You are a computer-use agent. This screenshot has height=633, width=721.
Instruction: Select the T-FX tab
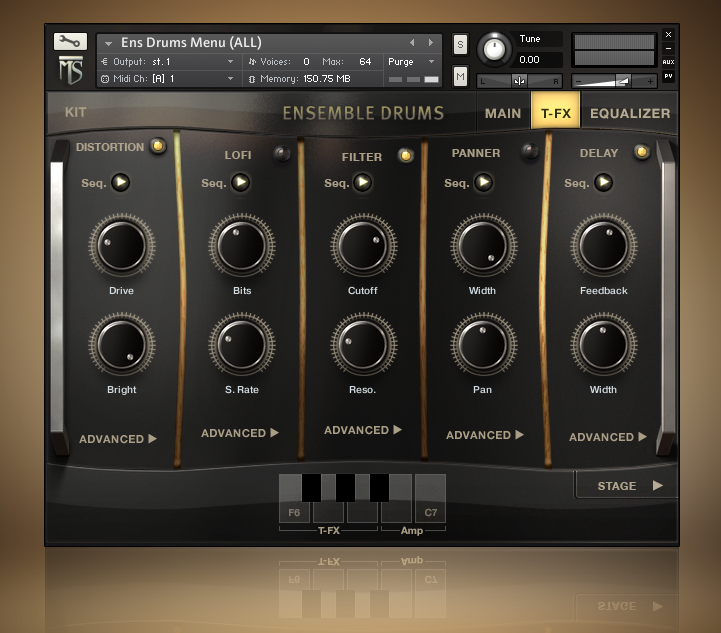[555, 111]
